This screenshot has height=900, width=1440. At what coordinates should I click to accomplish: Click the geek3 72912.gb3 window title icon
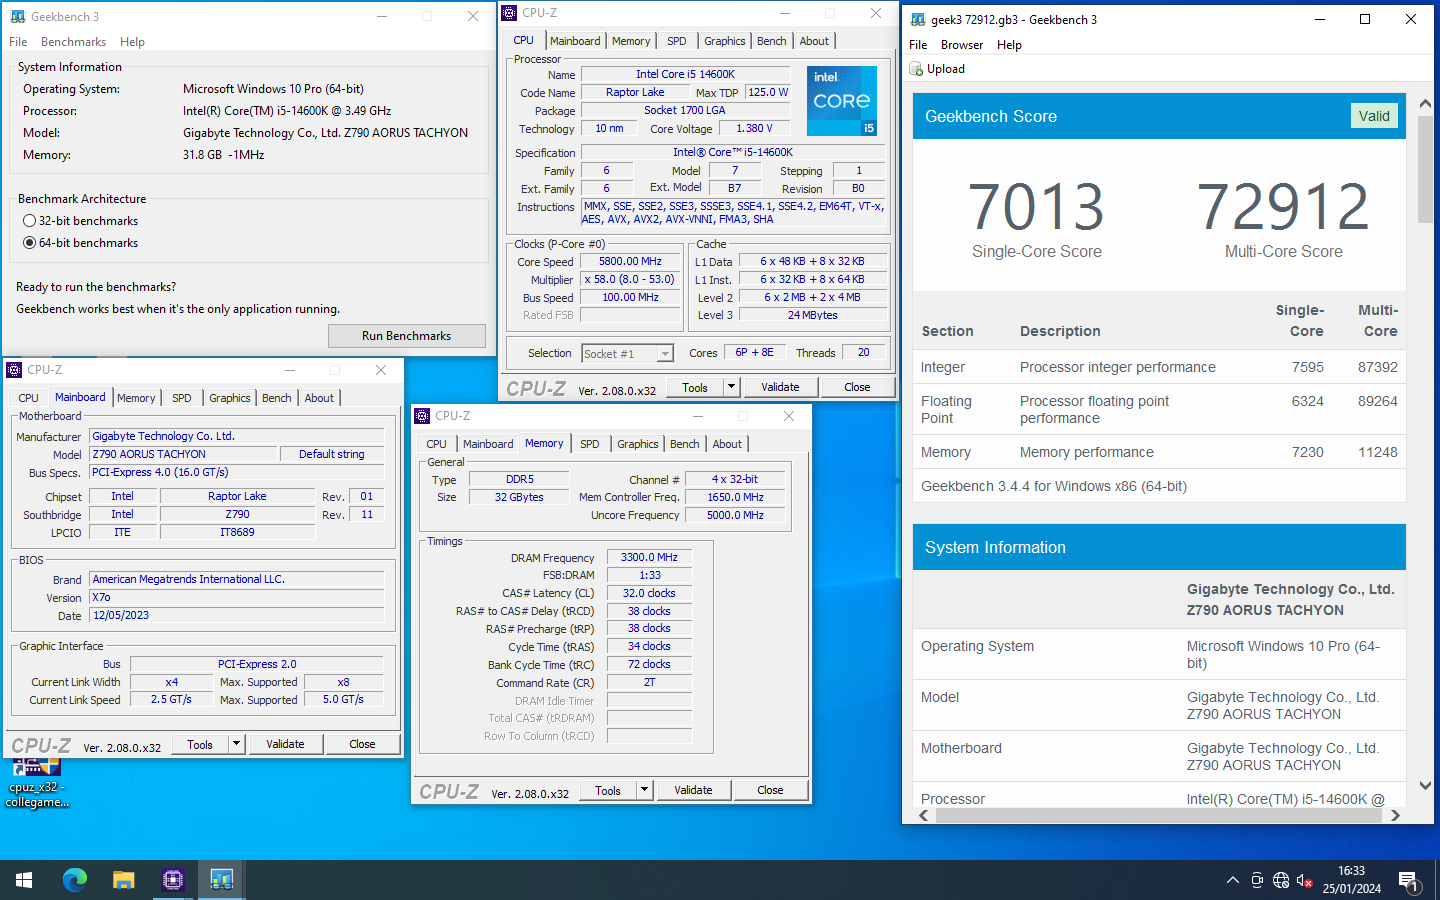point(918,19)
